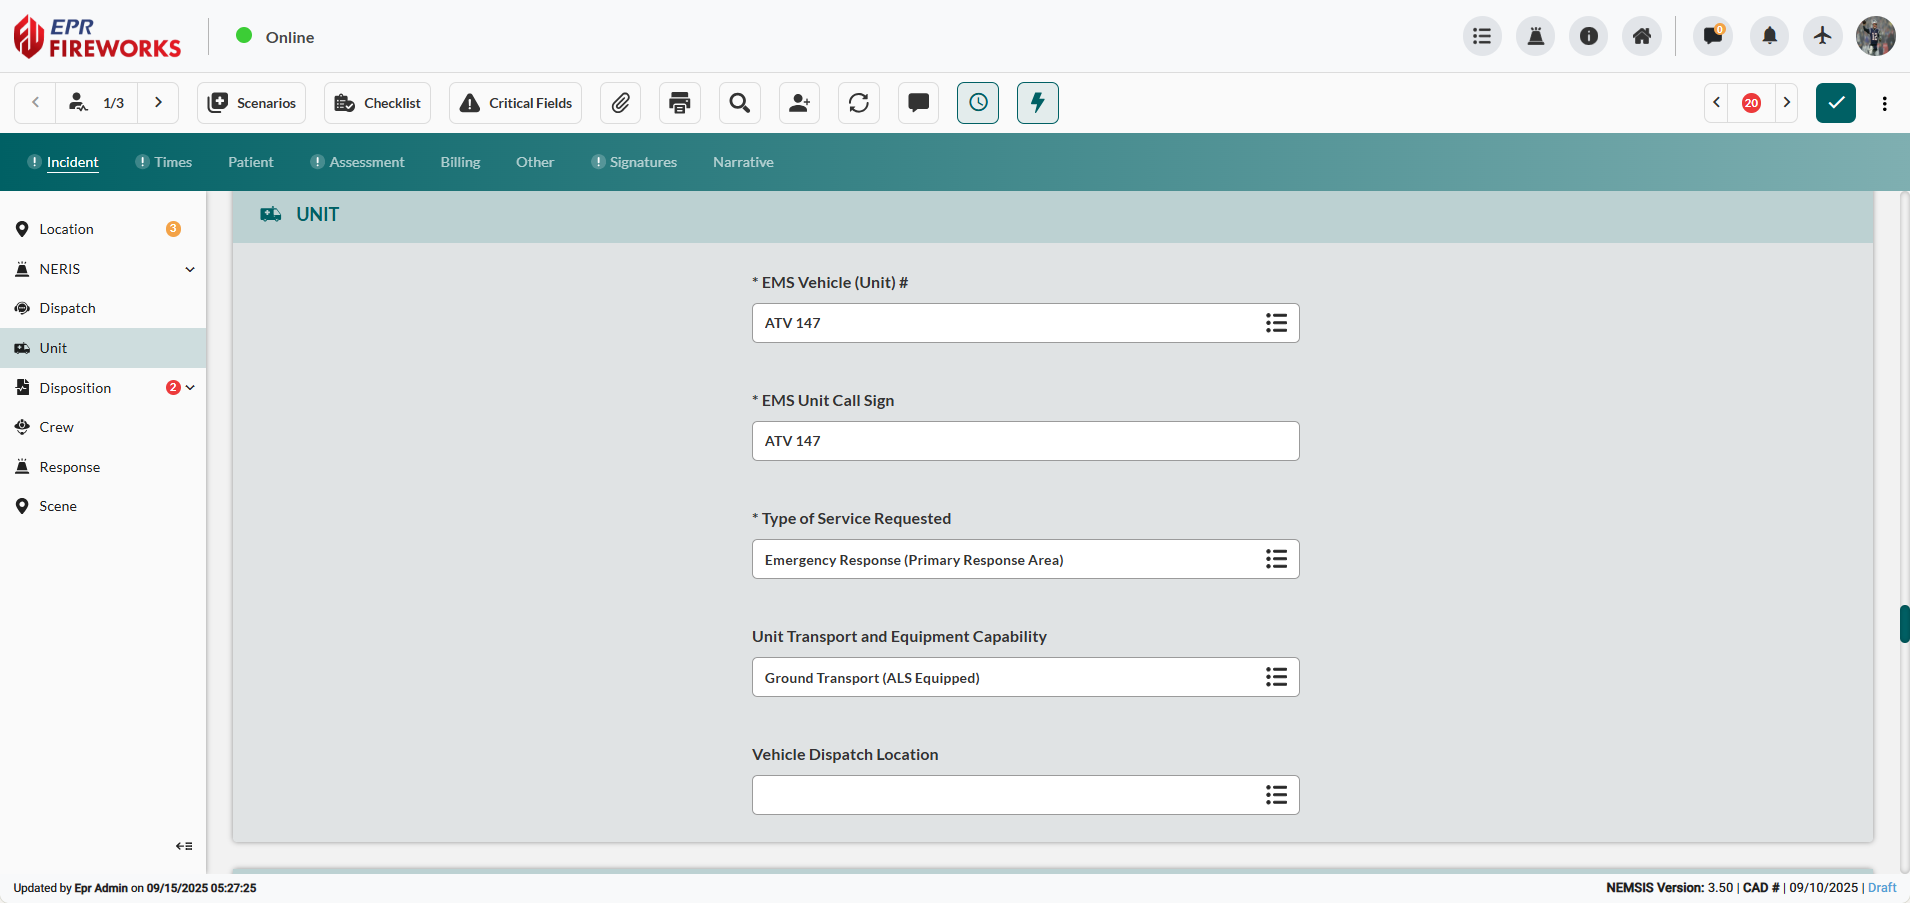Click the EMS Unit Call Sign field
The image size is (1910, 903).
1025,441
